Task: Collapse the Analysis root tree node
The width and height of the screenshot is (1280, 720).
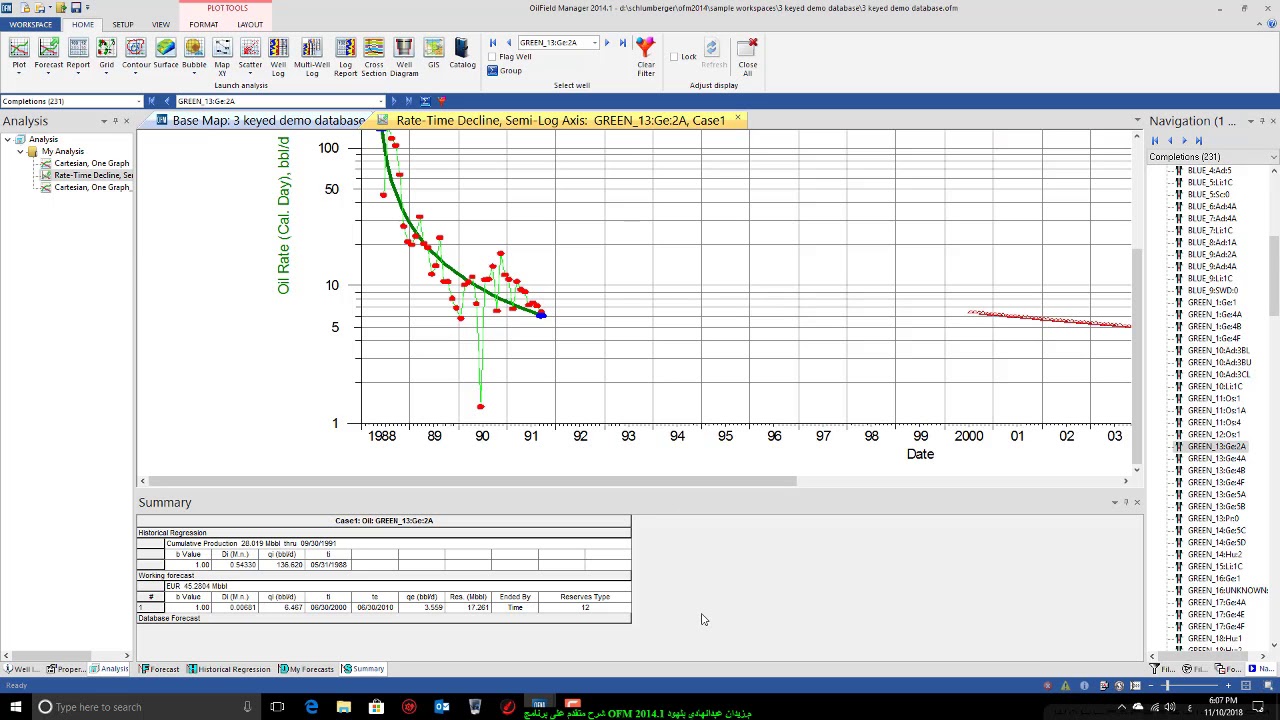Action: [8, 139]
